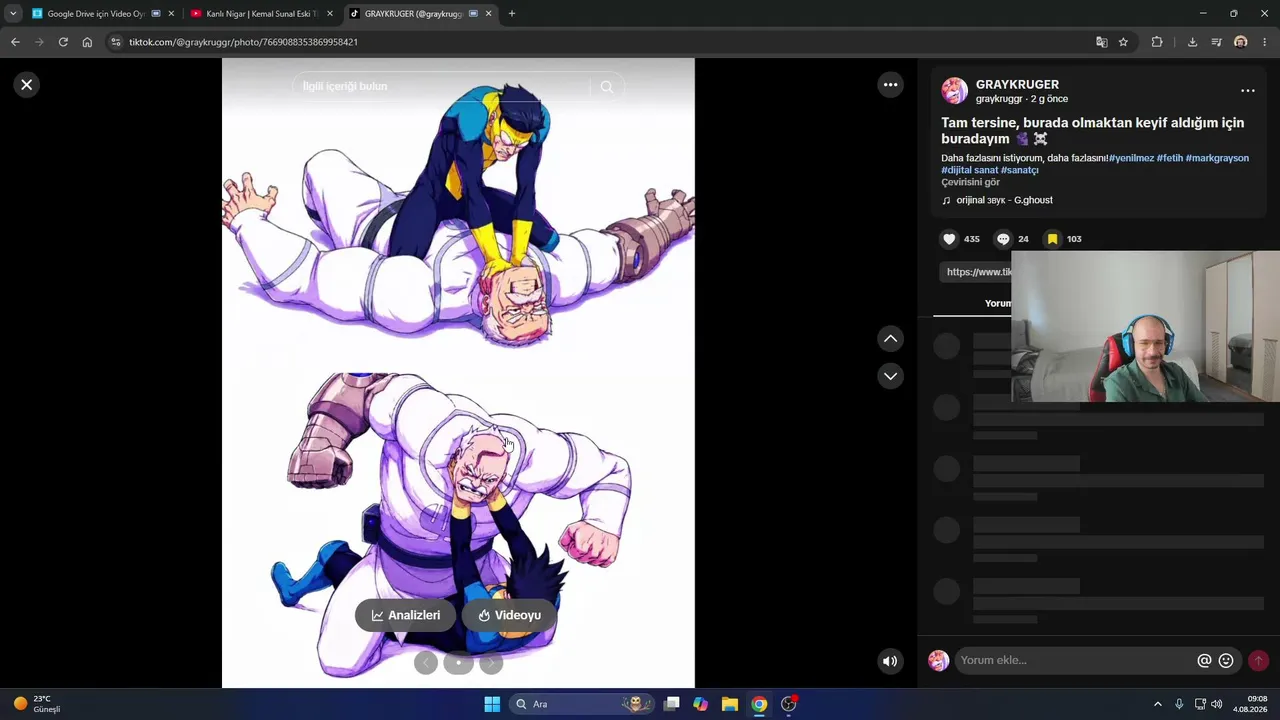Click the 'Yorum ekle...' comment field
Screen dimensions: 1280x720
(1075, 661)
